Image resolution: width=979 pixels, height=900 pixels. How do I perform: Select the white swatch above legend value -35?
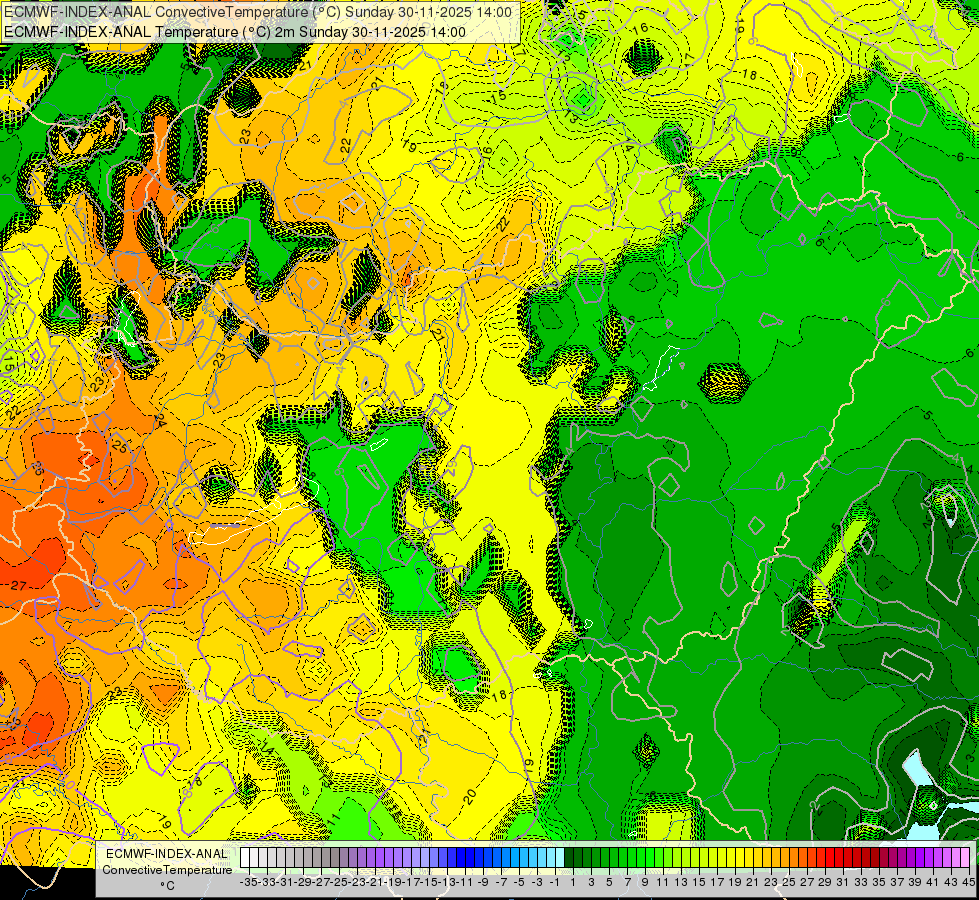[245, 857]
